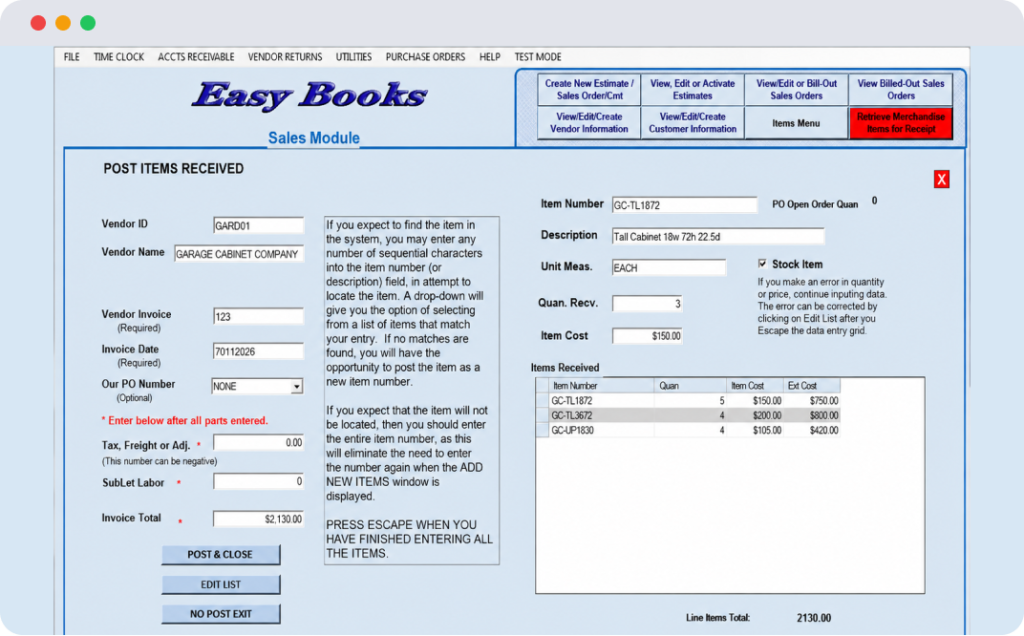Click the Vendor Name field

[238, 254]
